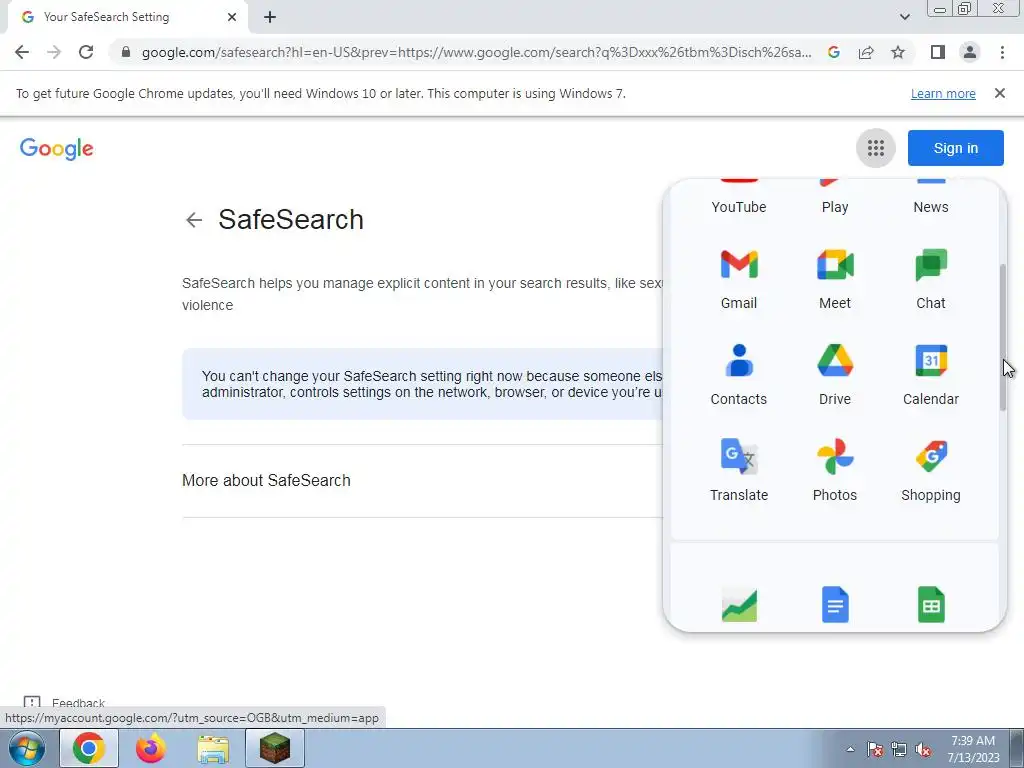
Task: Select the Your SafeSearch Setting tab
Action: pos(127,17)
